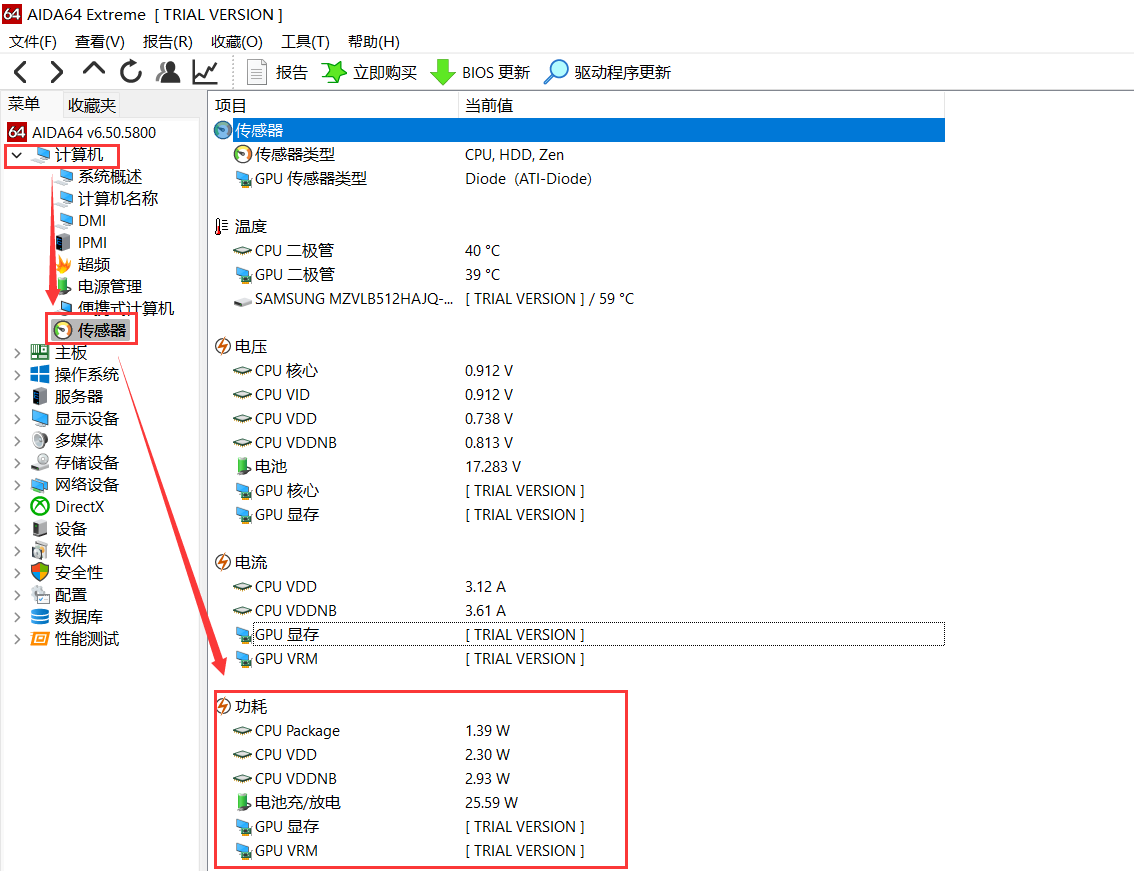Click the refresh icon in toolbar
The image size is (1134, 871).
(x=131, y=72)
